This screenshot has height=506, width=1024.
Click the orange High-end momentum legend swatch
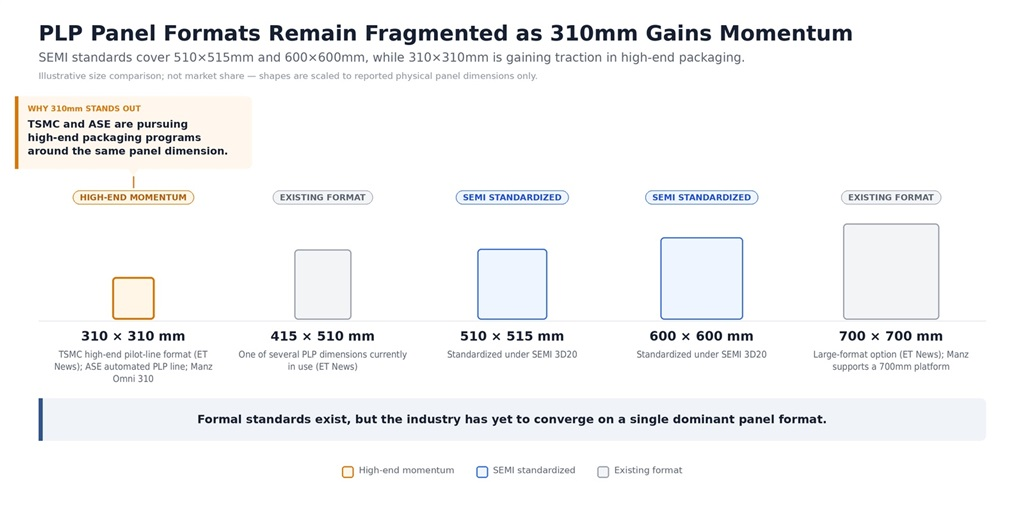348,471
